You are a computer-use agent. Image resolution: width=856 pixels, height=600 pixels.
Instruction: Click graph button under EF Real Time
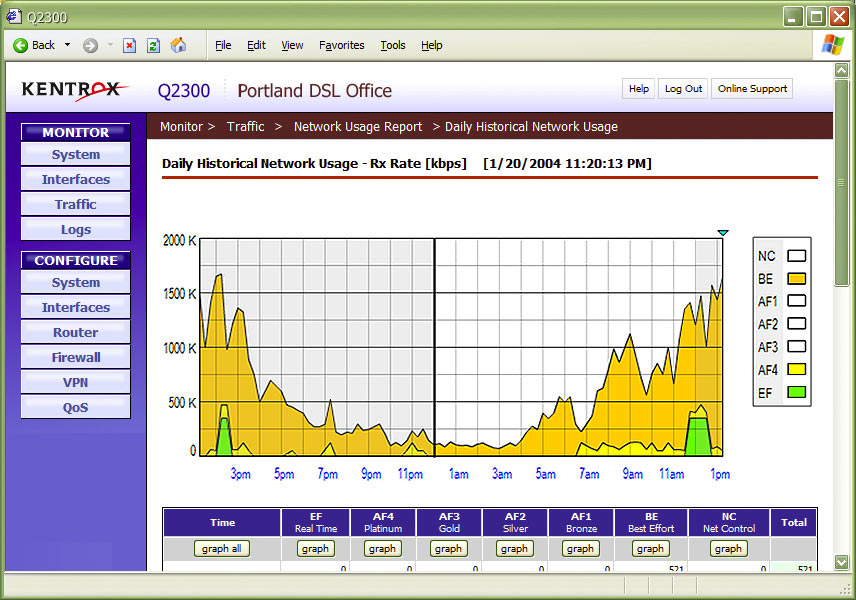[316, 549]
